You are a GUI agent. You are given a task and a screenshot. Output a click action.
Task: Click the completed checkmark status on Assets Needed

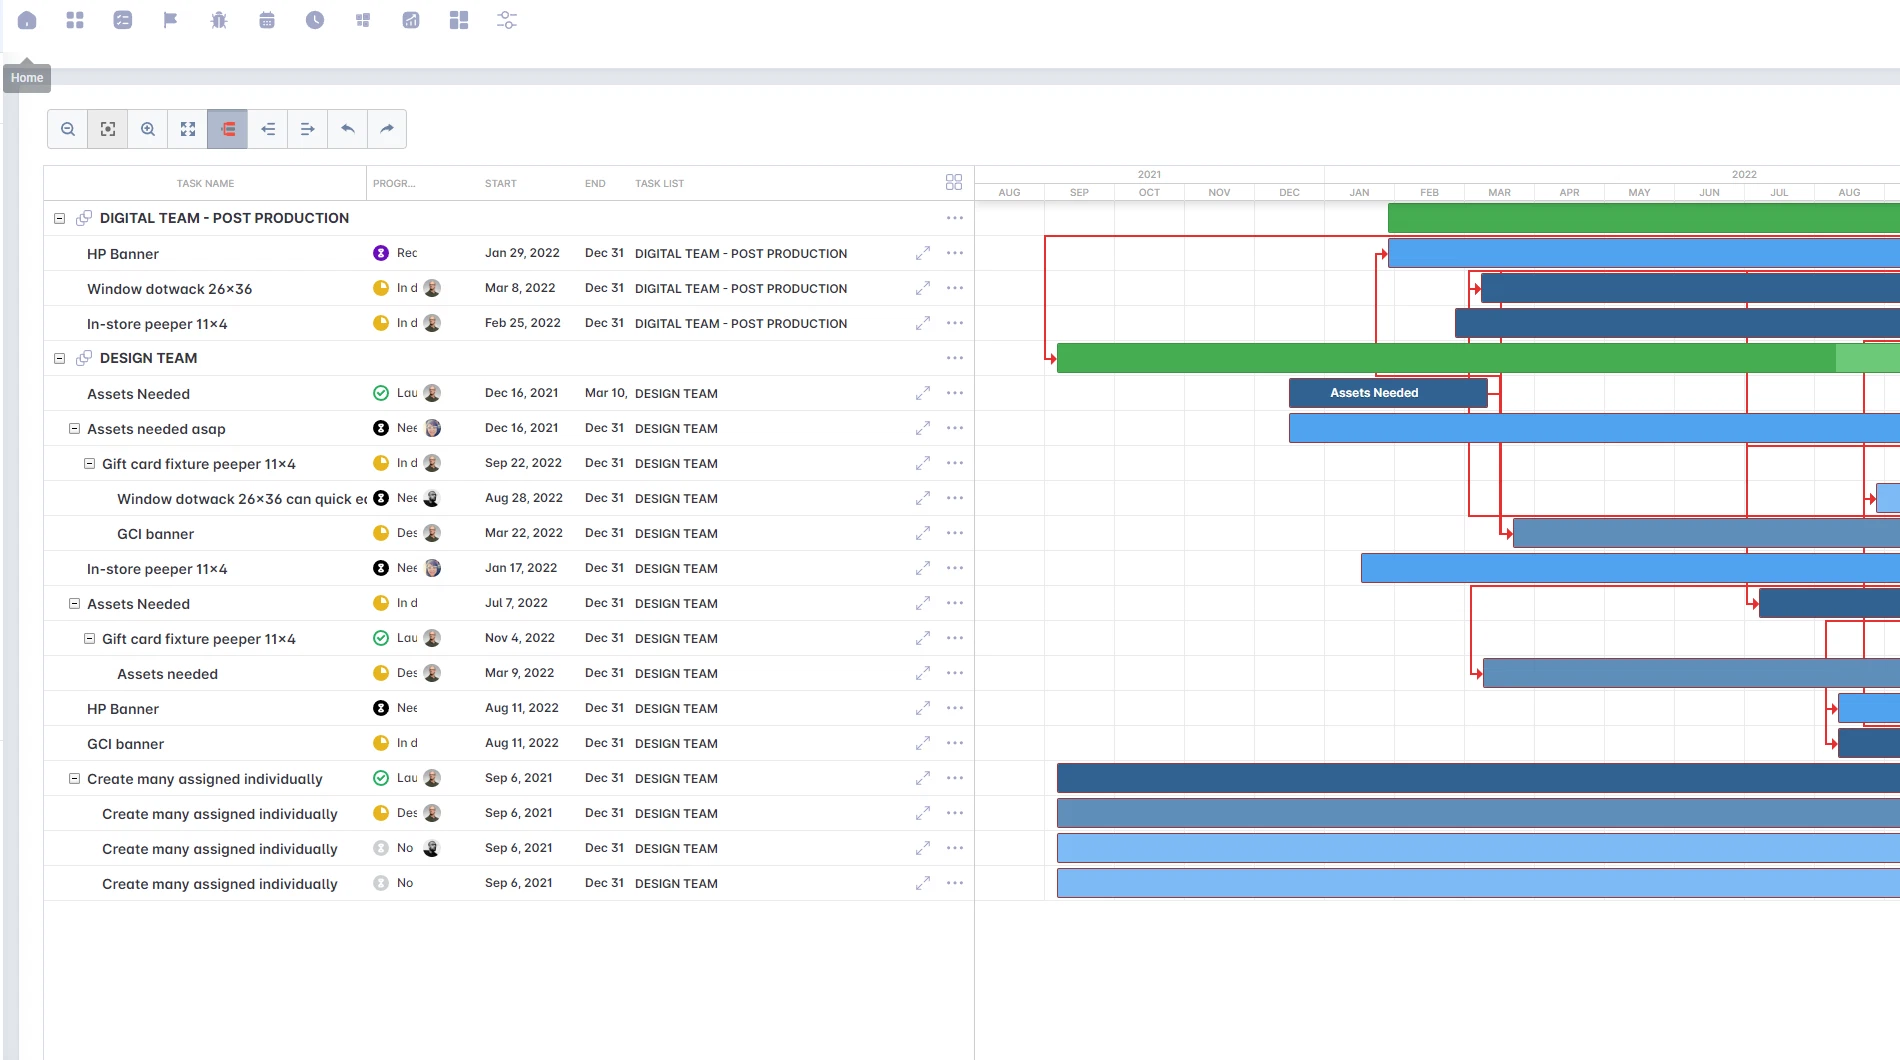380,392
